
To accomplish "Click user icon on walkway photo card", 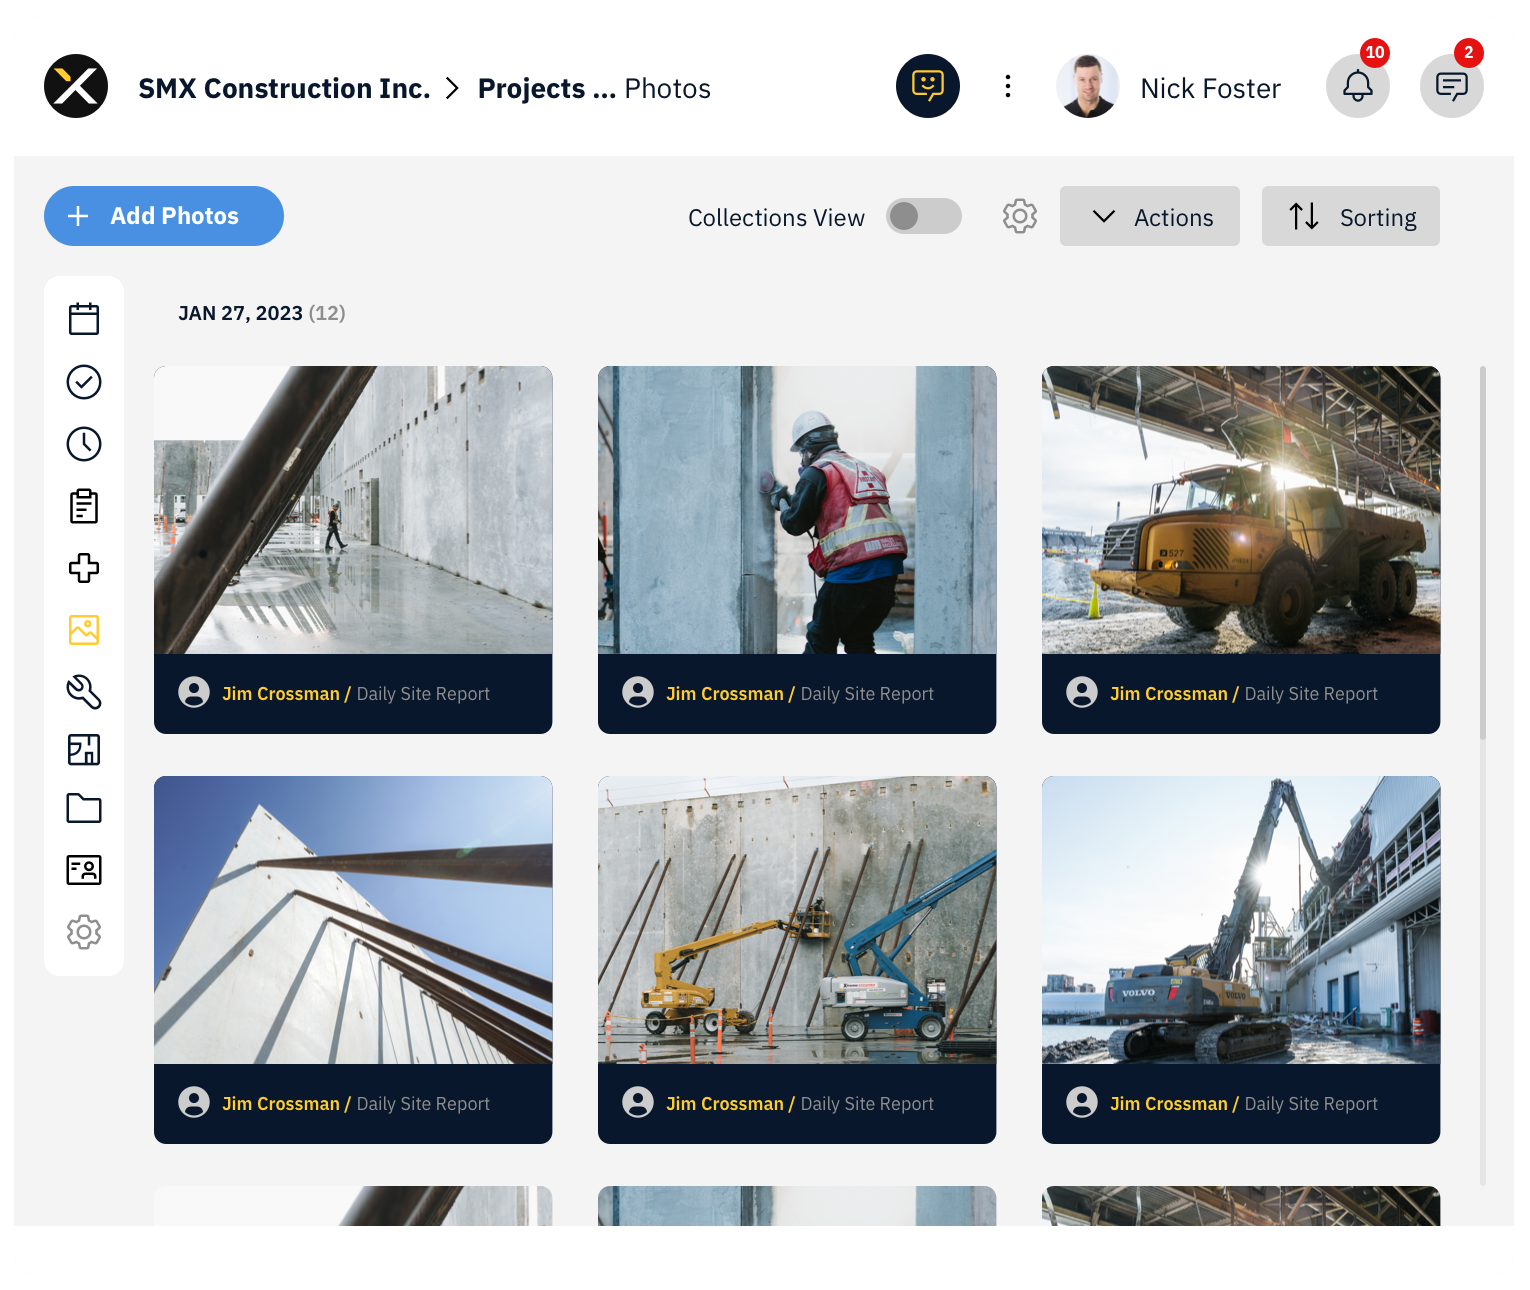I will point(194,692).
